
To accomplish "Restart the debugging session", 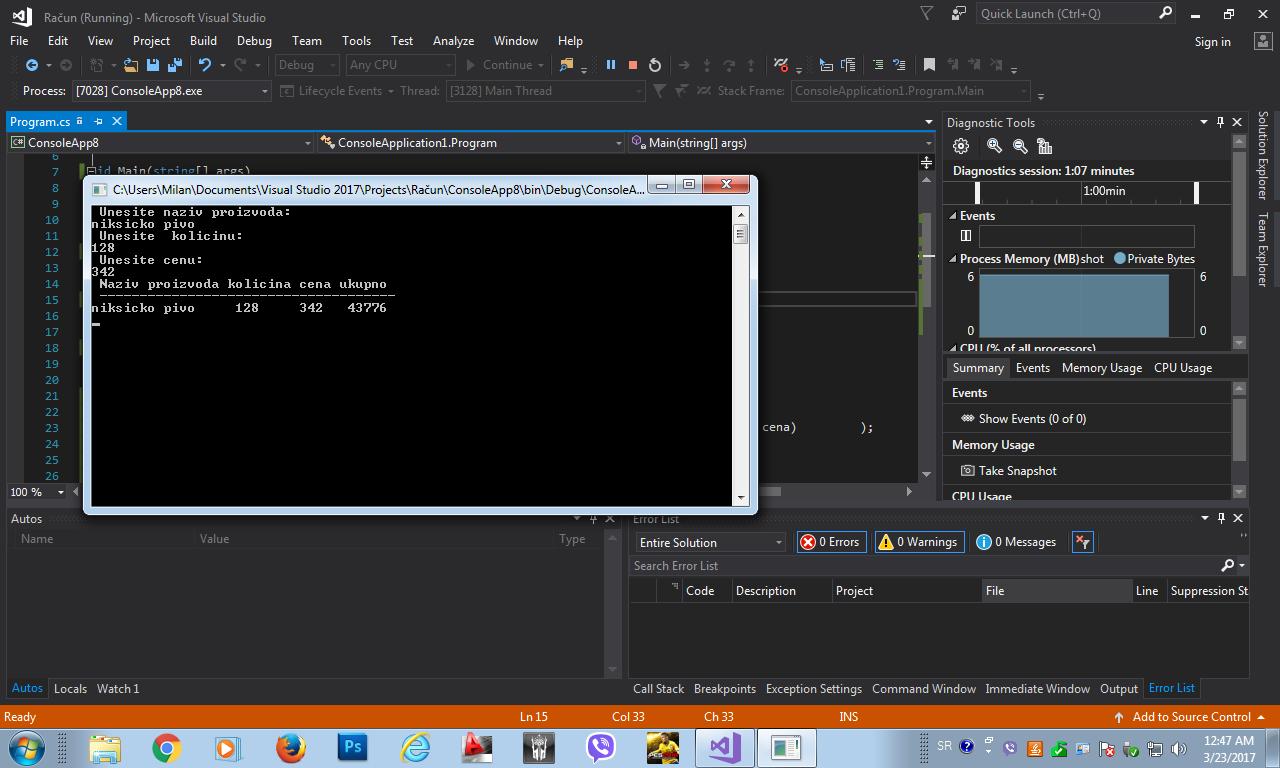I will 655,65.
